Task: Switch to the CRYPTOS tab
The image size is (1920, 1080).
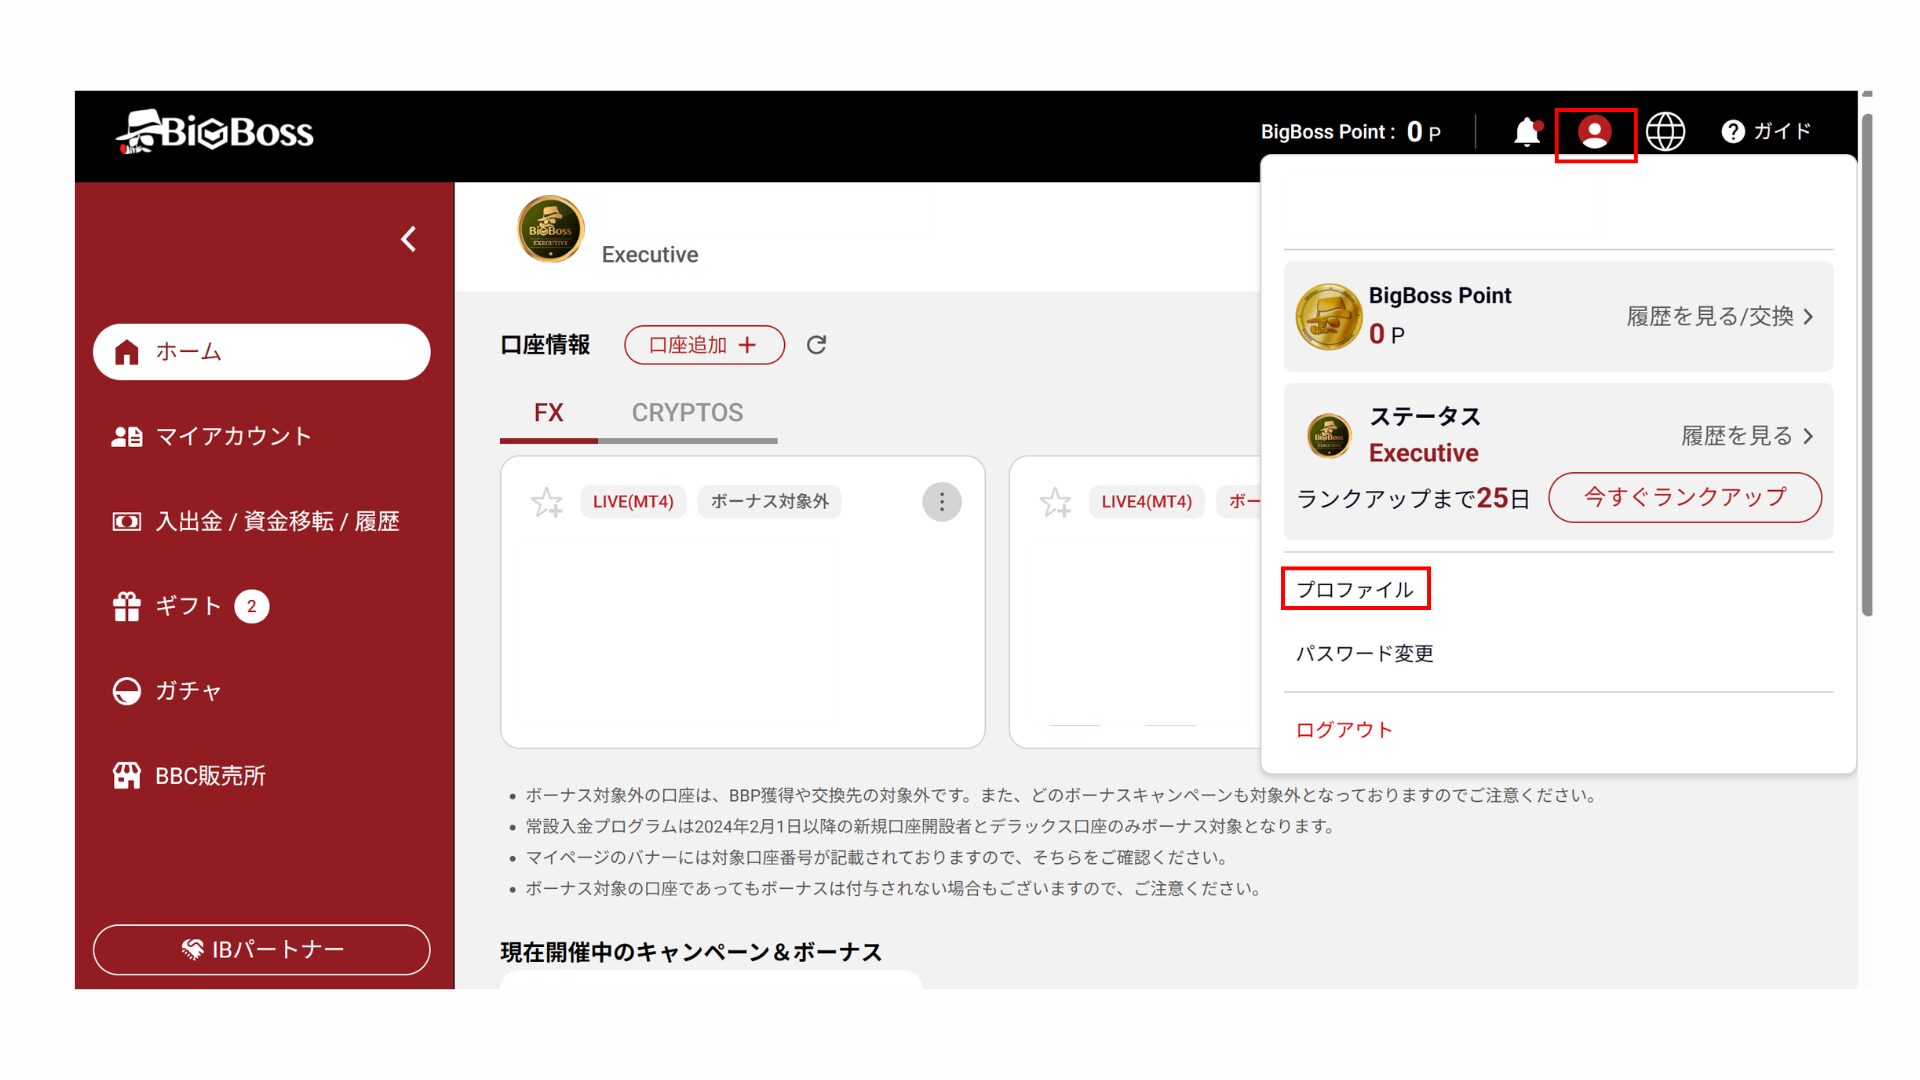Action: click(687, 412)
